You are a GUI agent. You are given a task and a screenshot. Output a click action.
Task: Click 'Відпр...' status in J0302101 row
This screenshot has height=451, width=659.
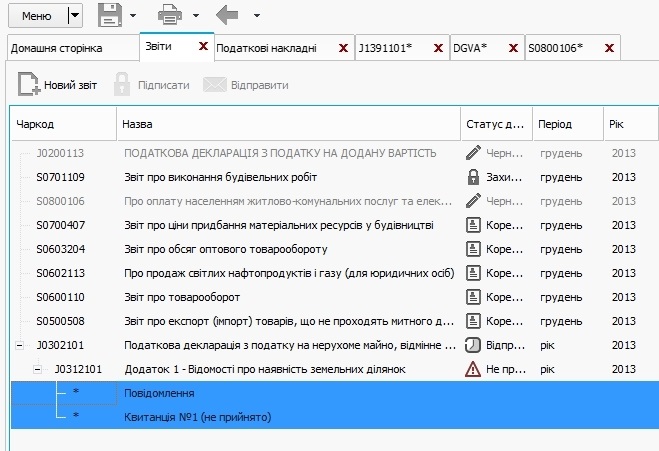tap(505, 345)
